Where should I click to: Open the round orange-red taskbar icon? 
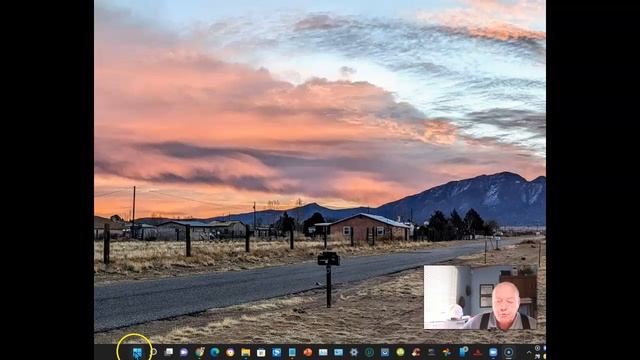(308, 352)
